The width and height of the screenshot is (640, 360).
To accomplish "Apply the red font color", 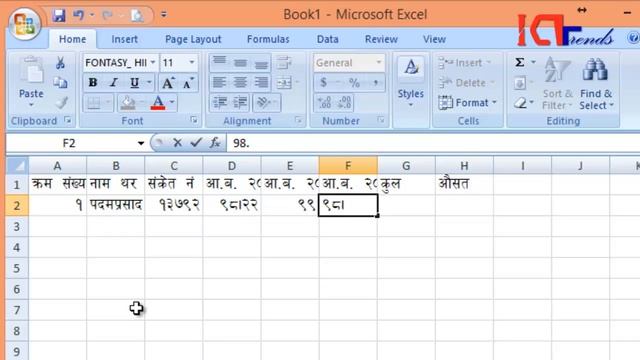I will [x=158, y=102].
